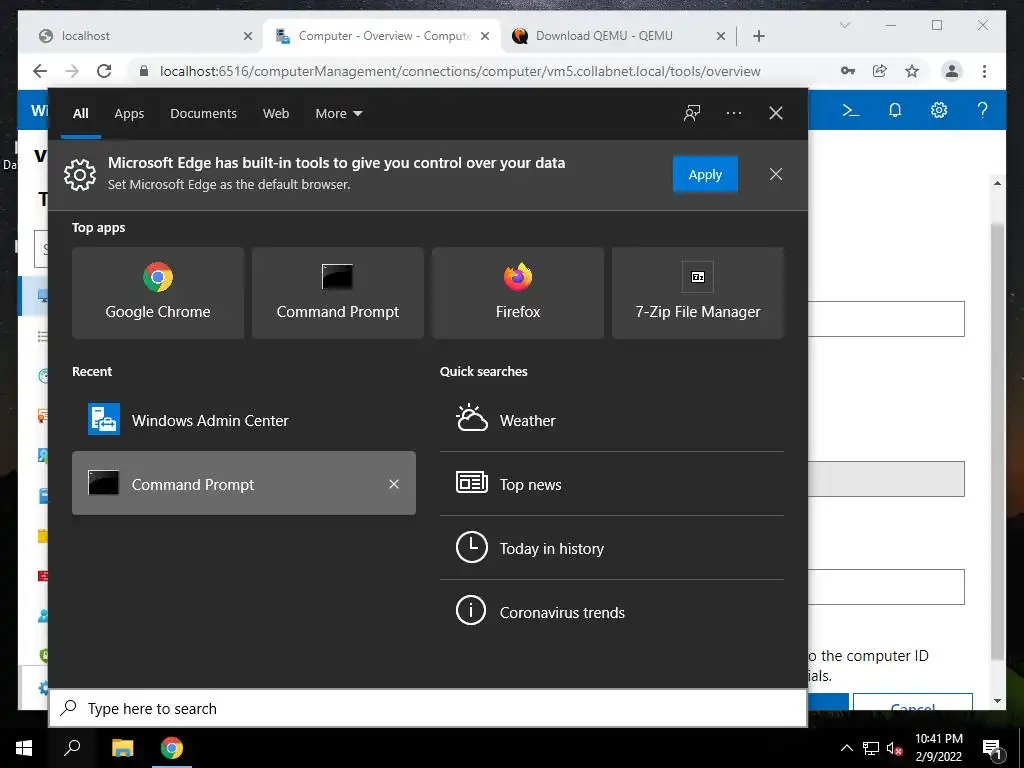Click the taskbar clock showing 10:41 PM
This screenshot has width=1024, height=768.
point(938,748)
